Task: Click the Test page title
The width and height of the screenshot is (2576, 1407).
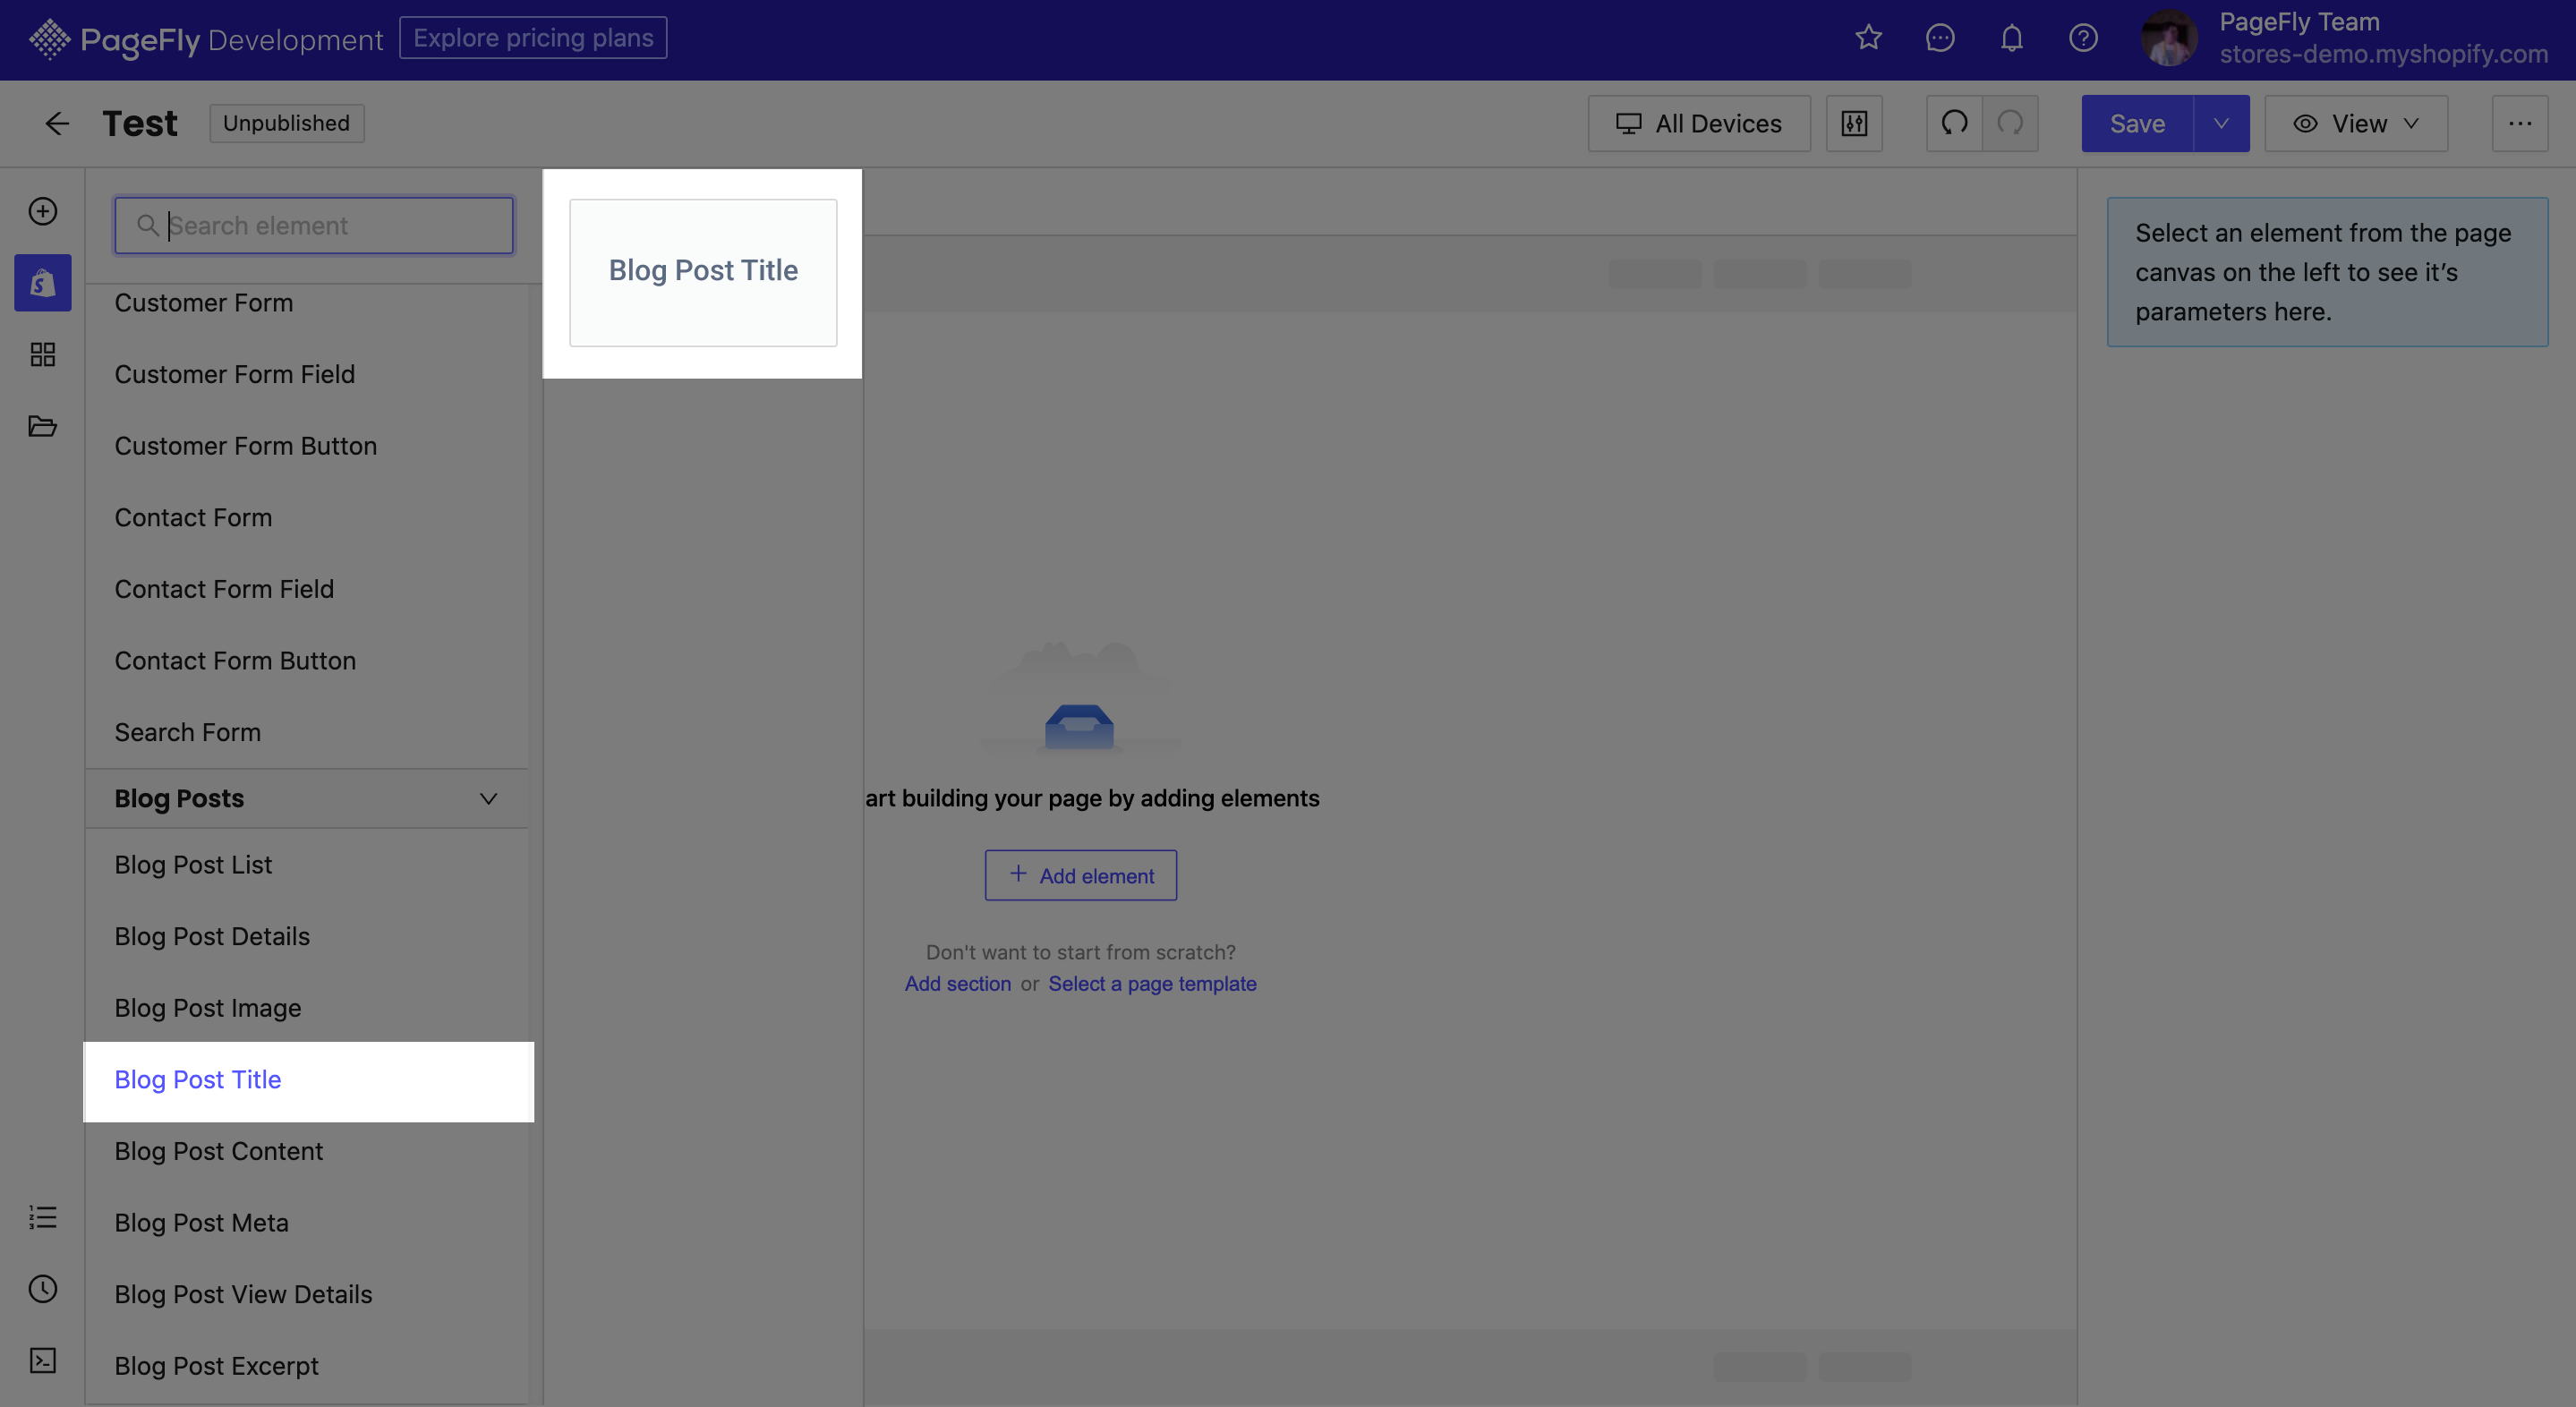Action: pos(140,123)
